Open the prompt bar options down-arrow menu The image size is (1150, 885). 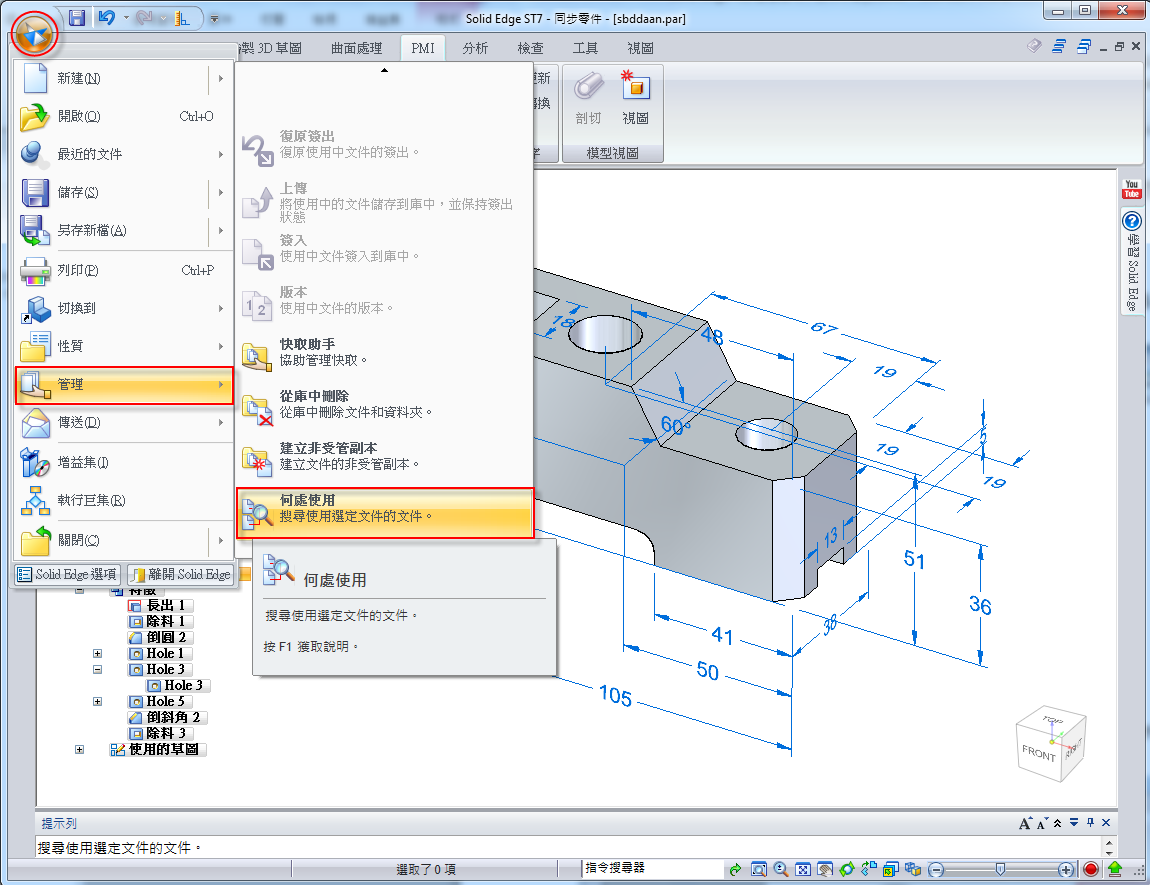click(x=1074, y=823)
